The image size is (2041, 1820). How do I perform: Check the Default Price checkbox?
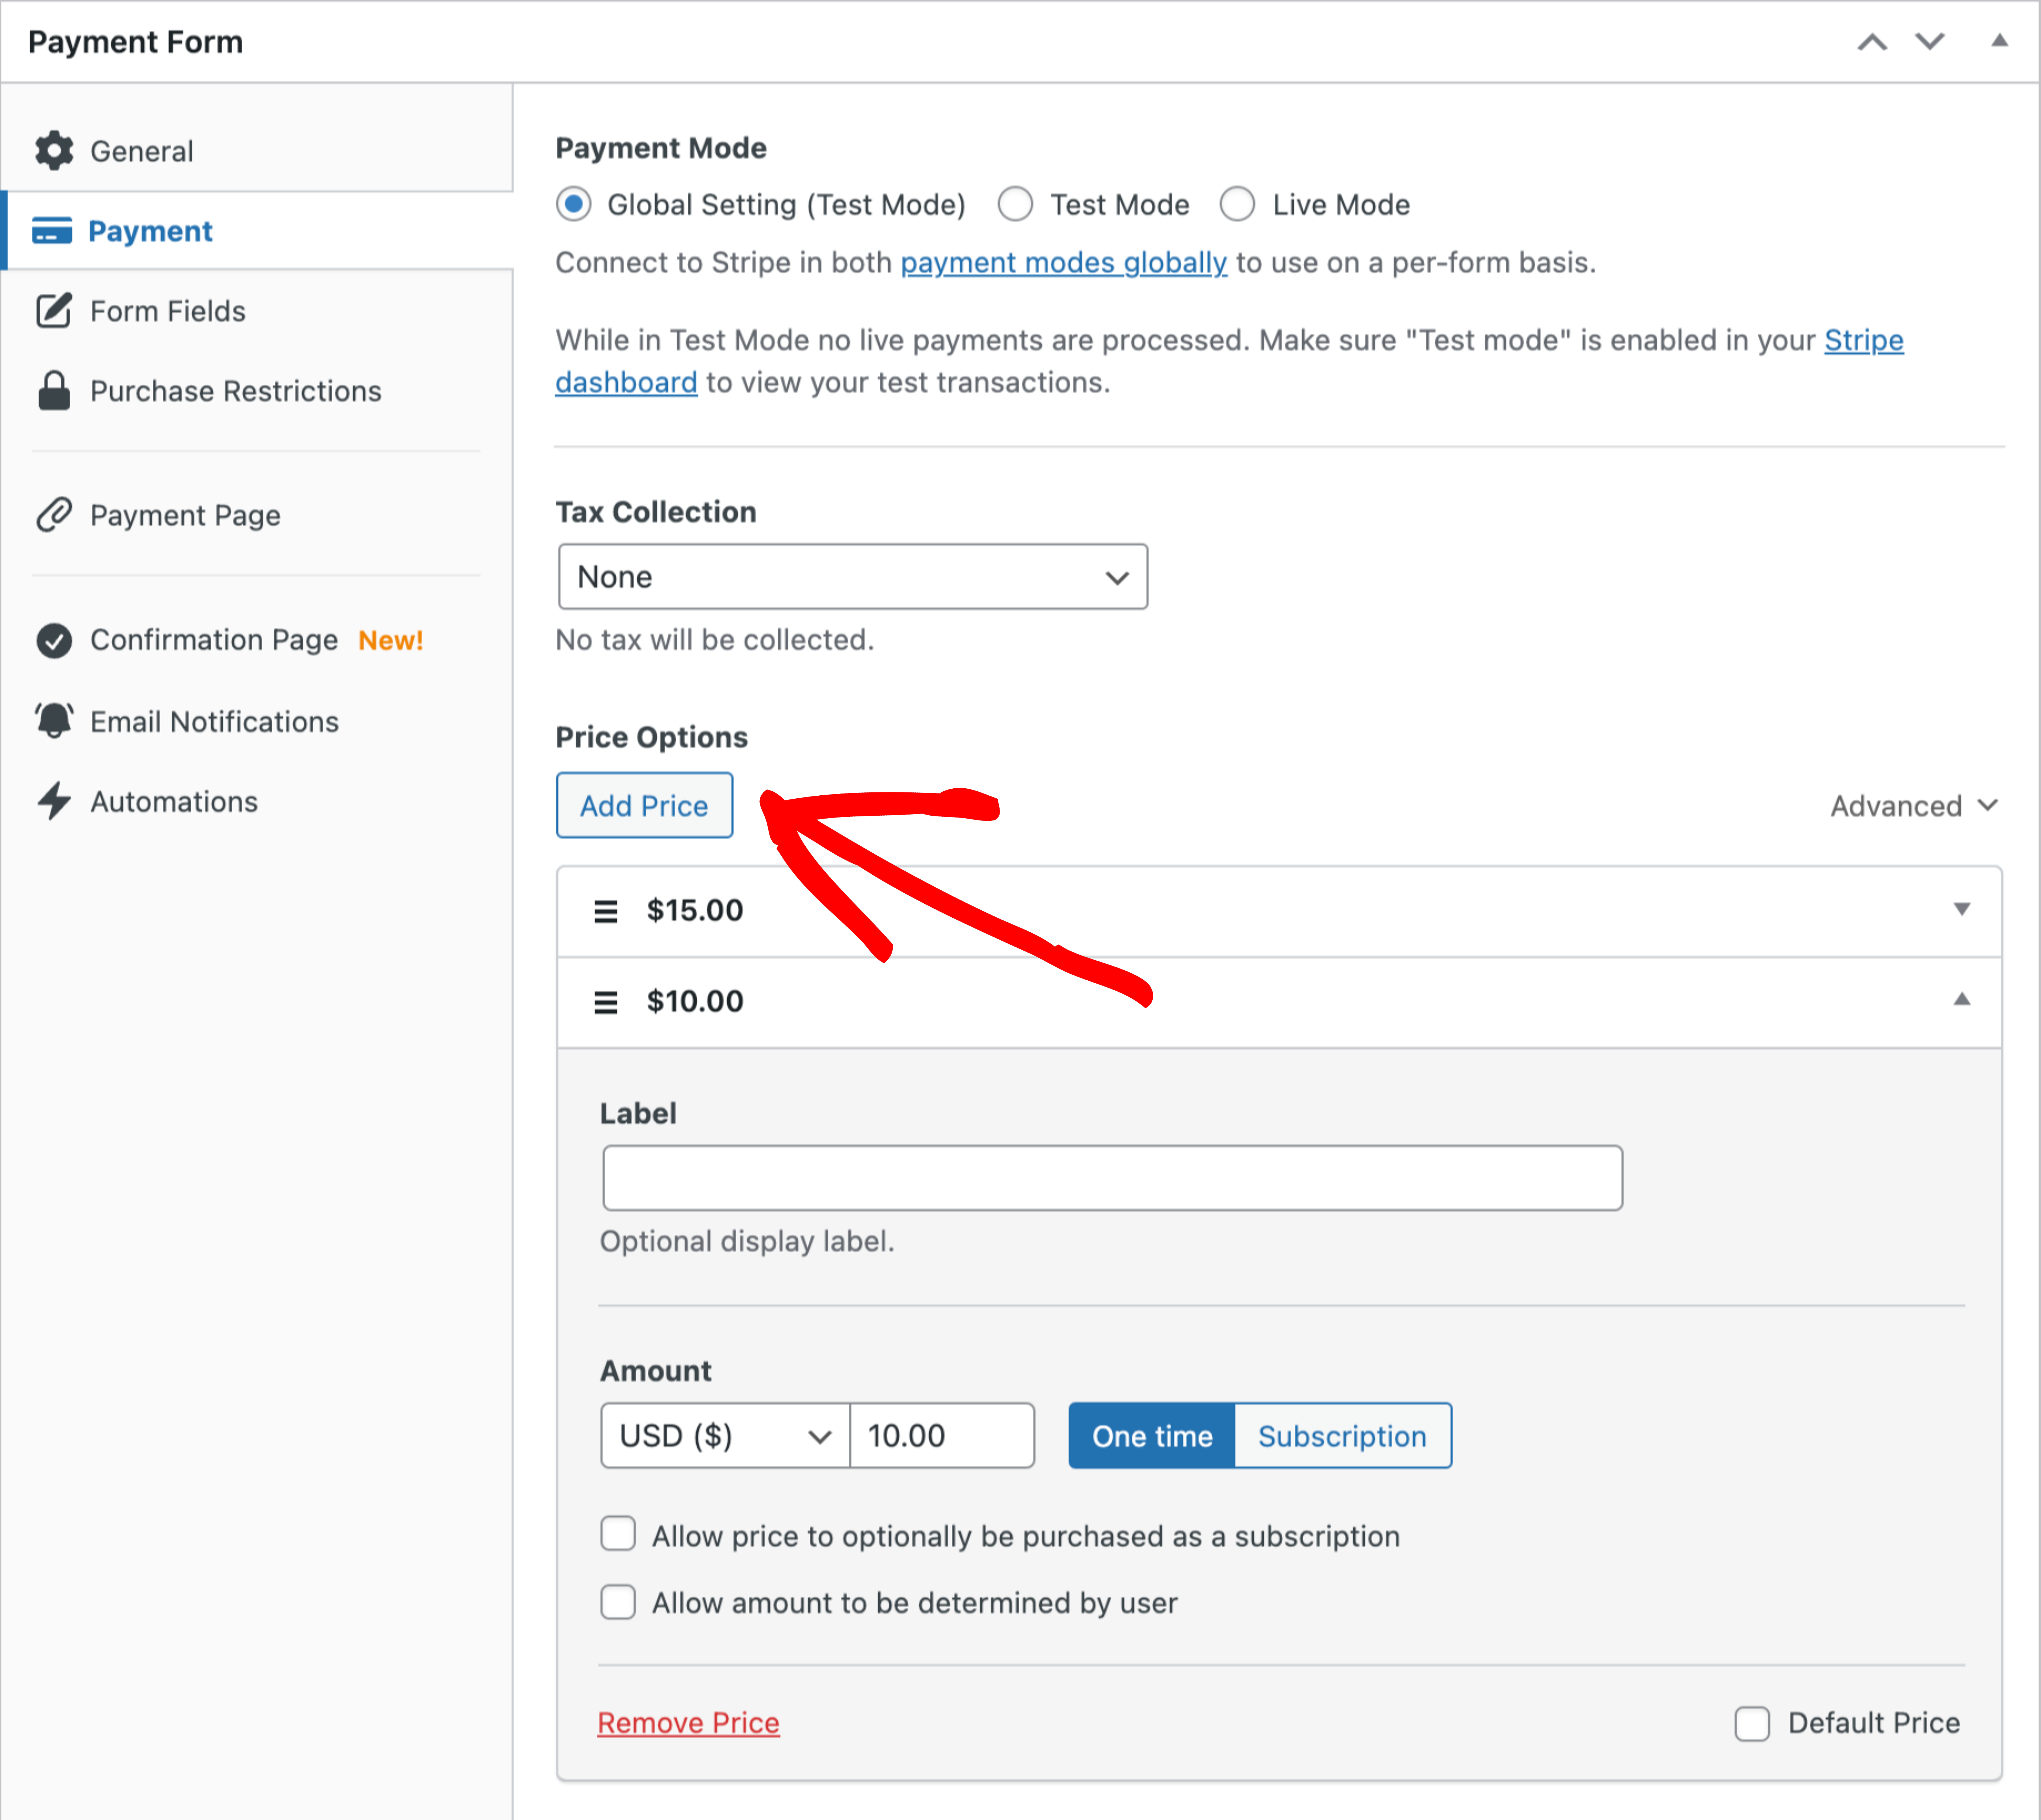pos(1752,1723)
